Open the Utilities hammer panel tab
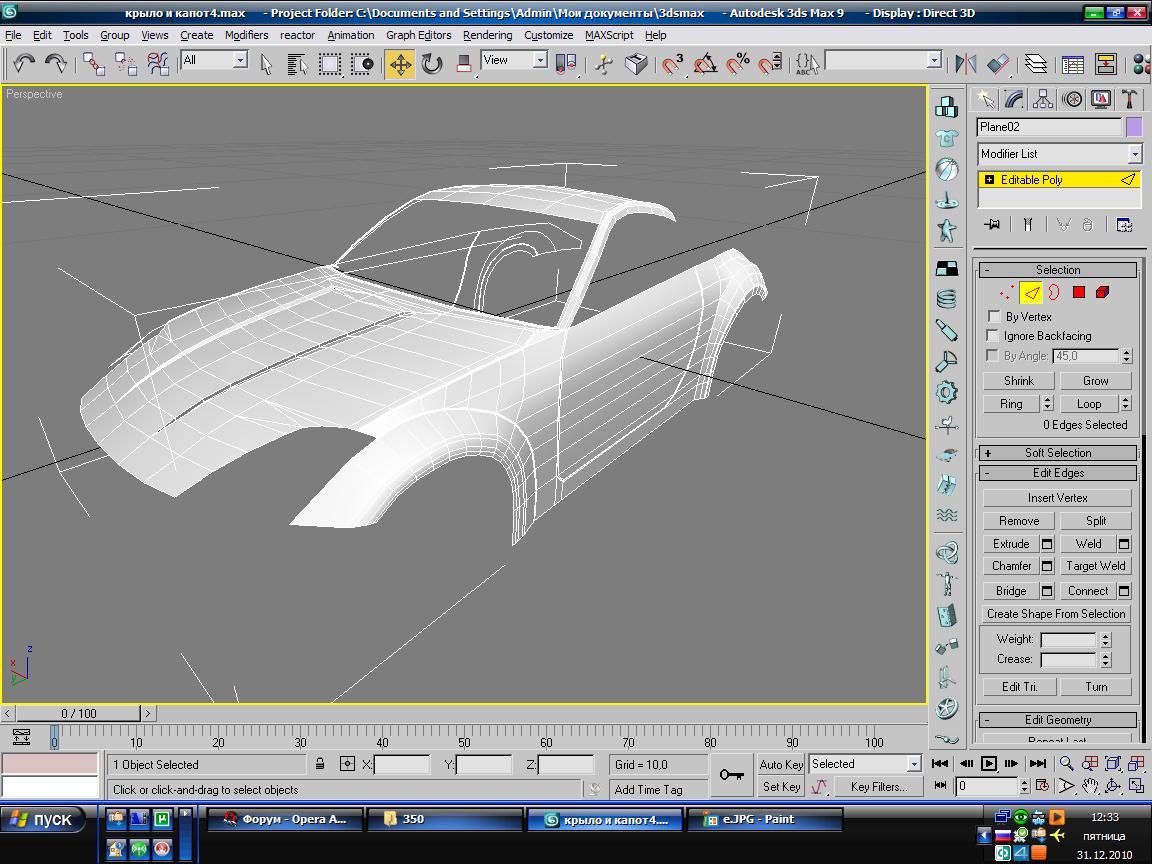1152x864 pixels. [x=1129, y=99]
